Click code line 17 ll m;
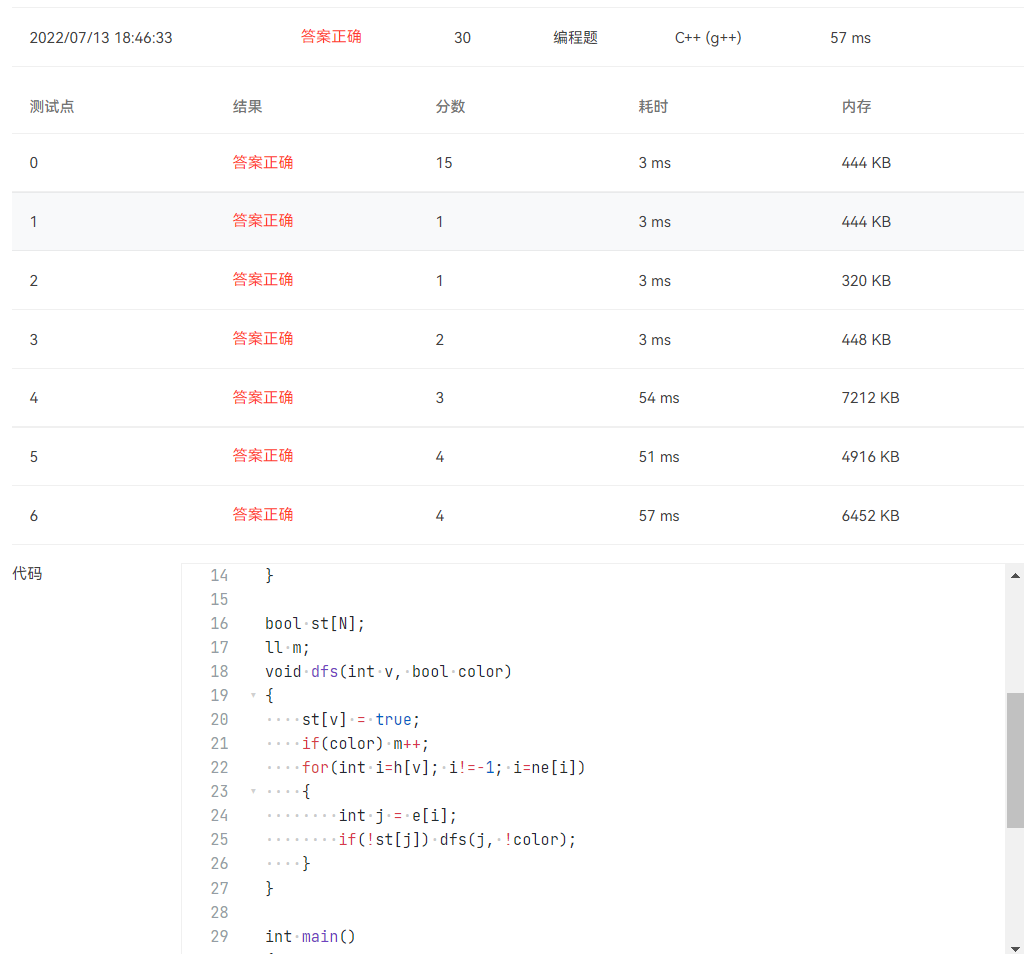Image resolution: width=1024 pixels, height=954 pixels. coord(287,648)
